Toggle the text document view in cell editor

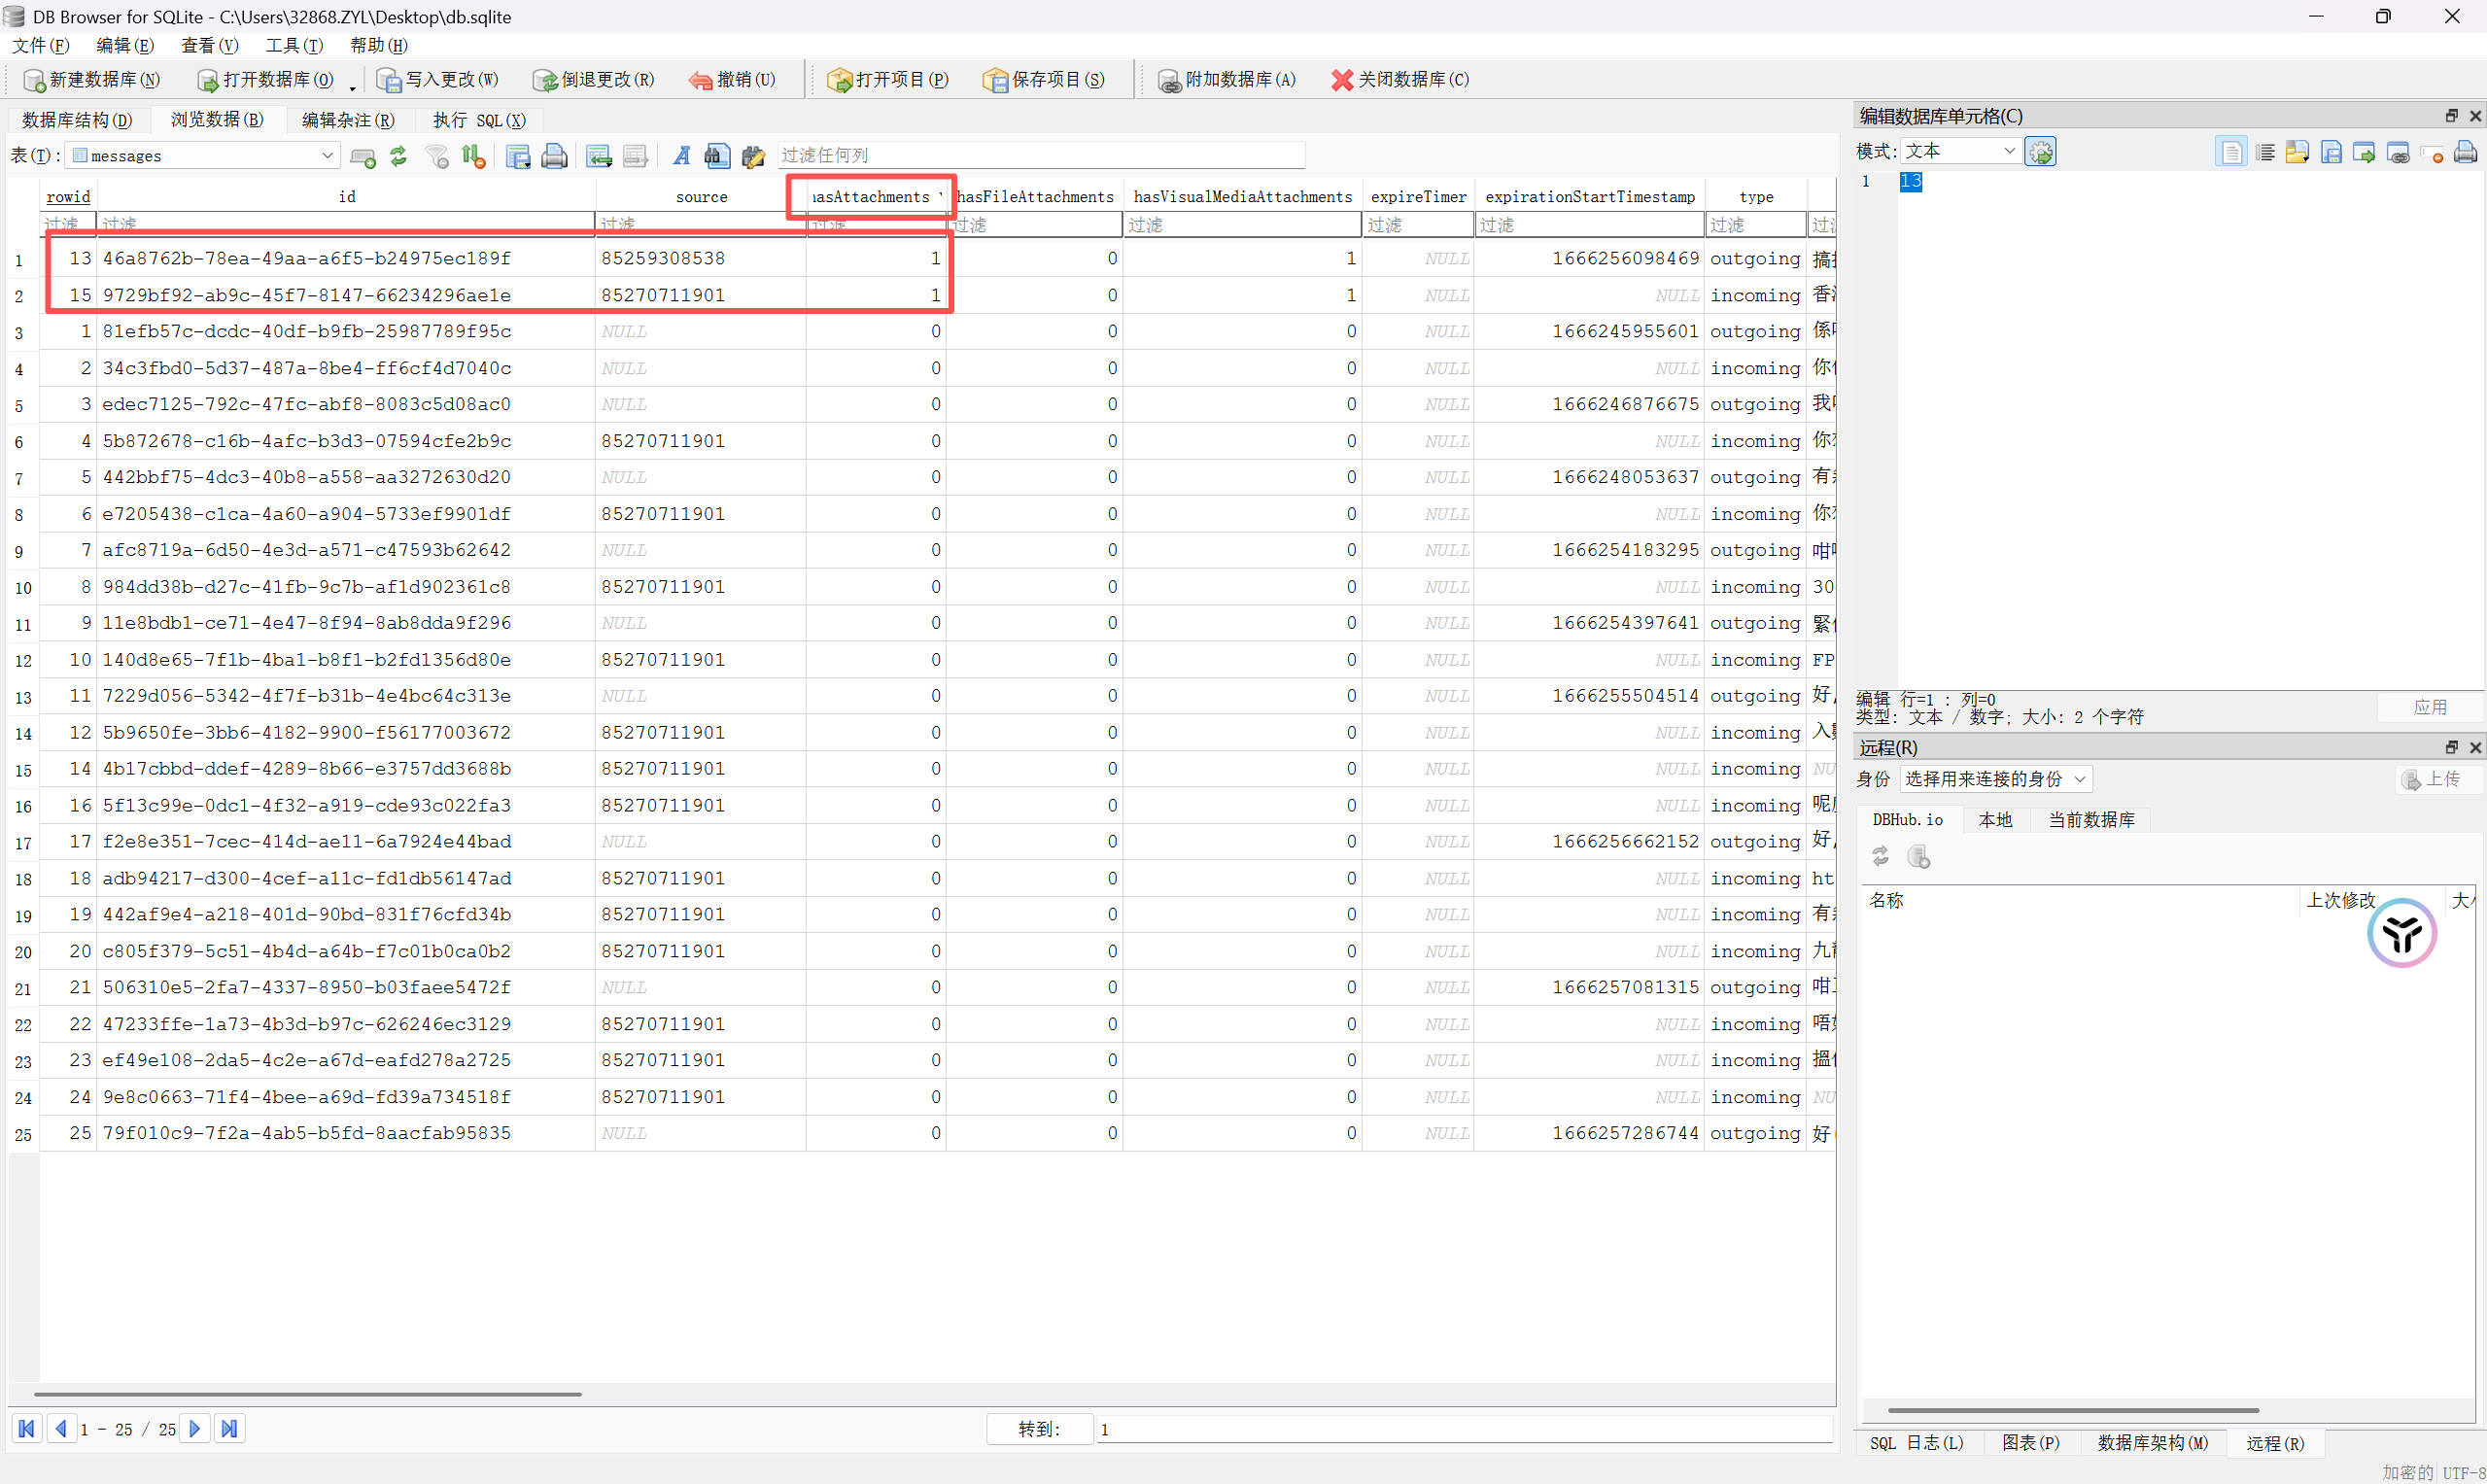[2231, 152]
